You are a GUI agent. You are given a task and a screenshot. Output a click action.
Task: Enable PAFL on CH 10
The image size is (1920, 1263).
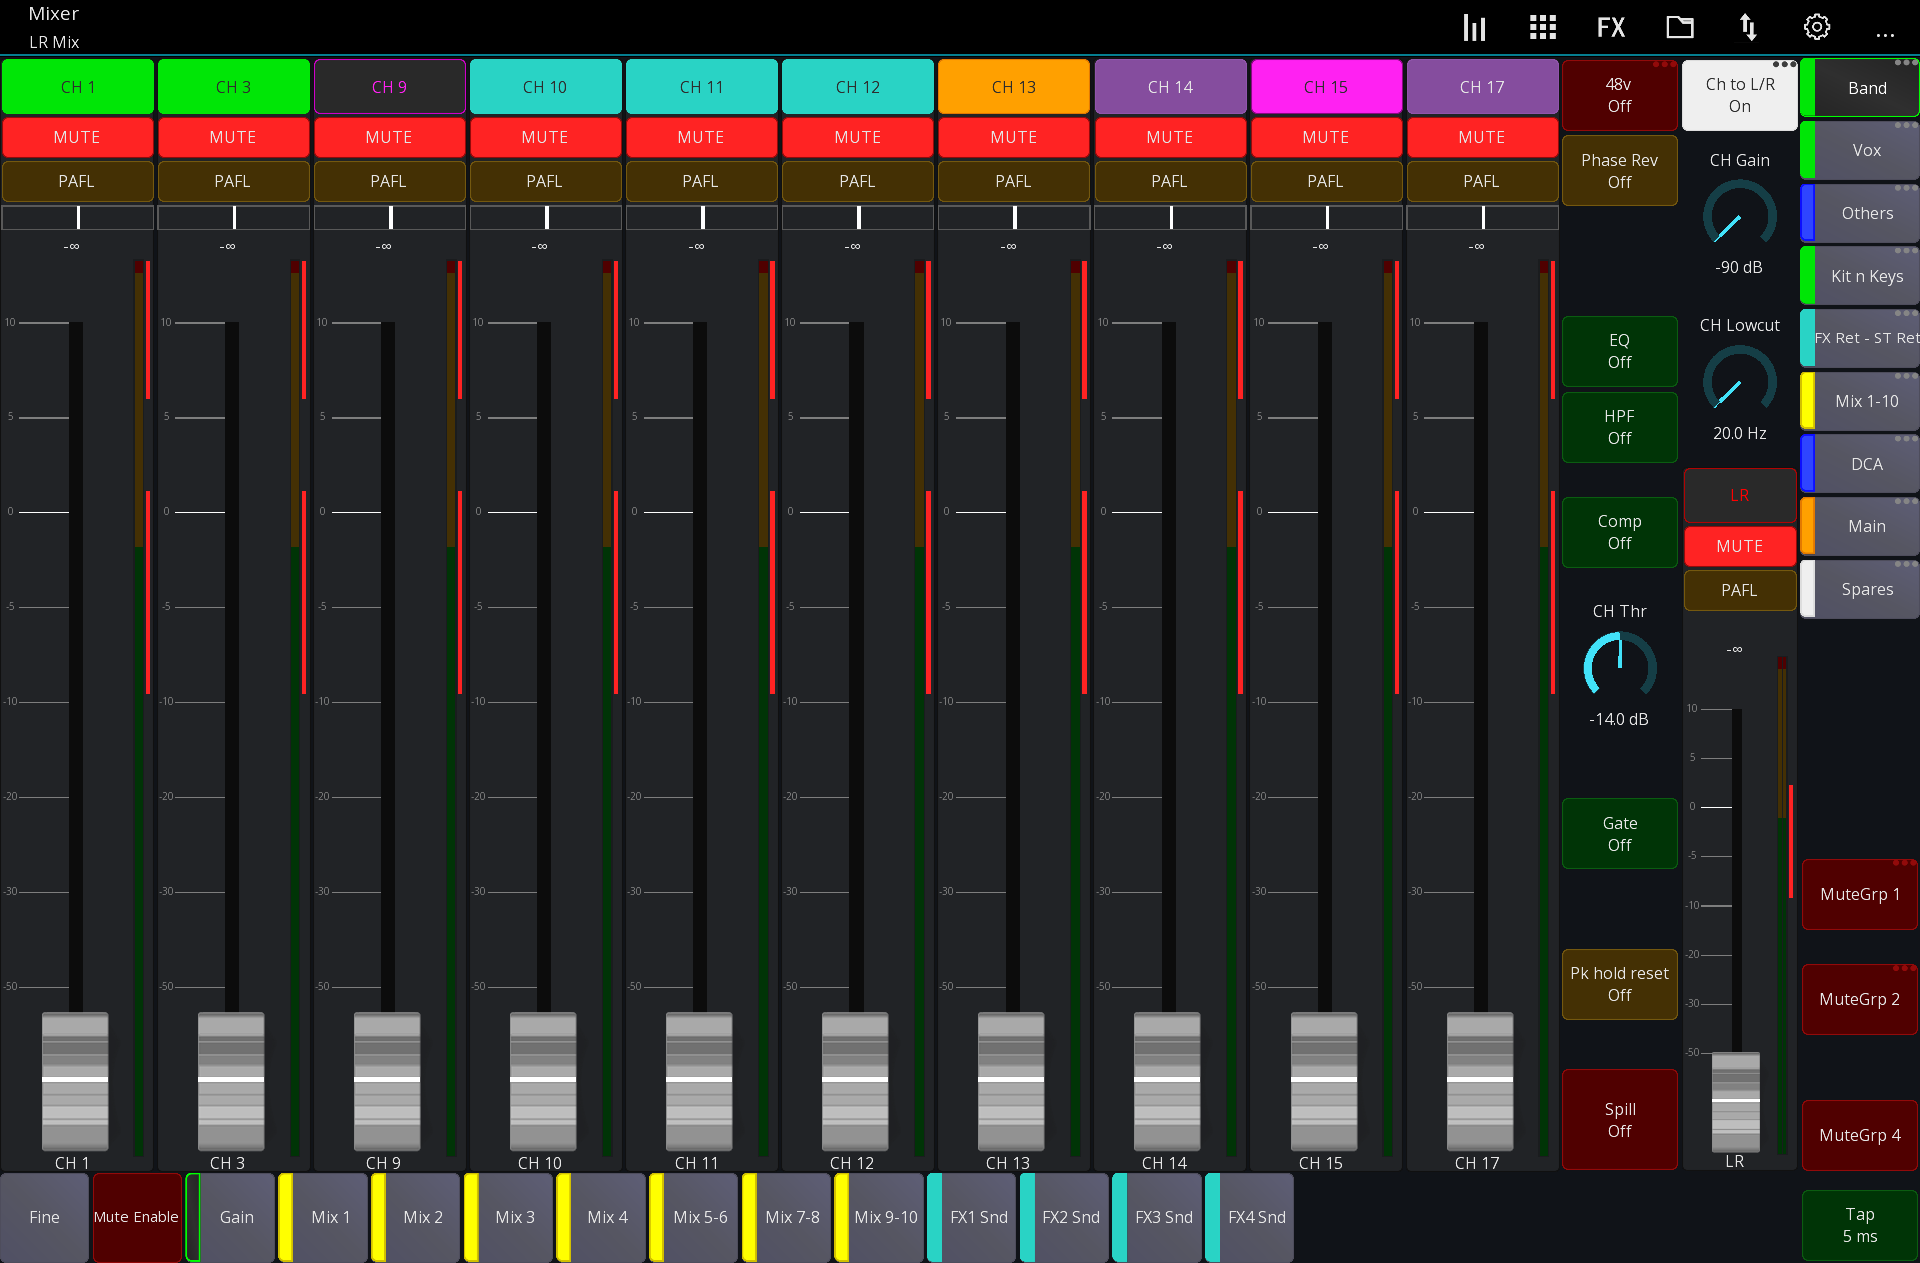(545, 181)
